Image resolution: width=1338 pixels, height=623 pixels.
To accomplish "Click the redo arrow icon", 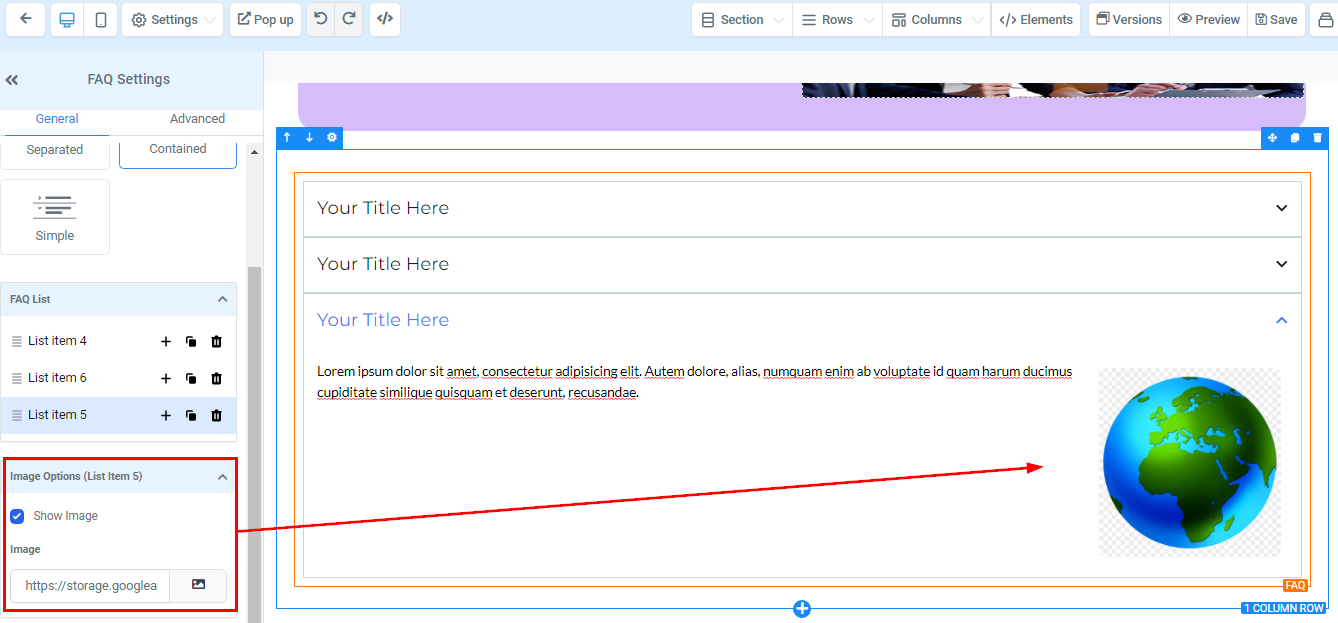I will [348, 19].
